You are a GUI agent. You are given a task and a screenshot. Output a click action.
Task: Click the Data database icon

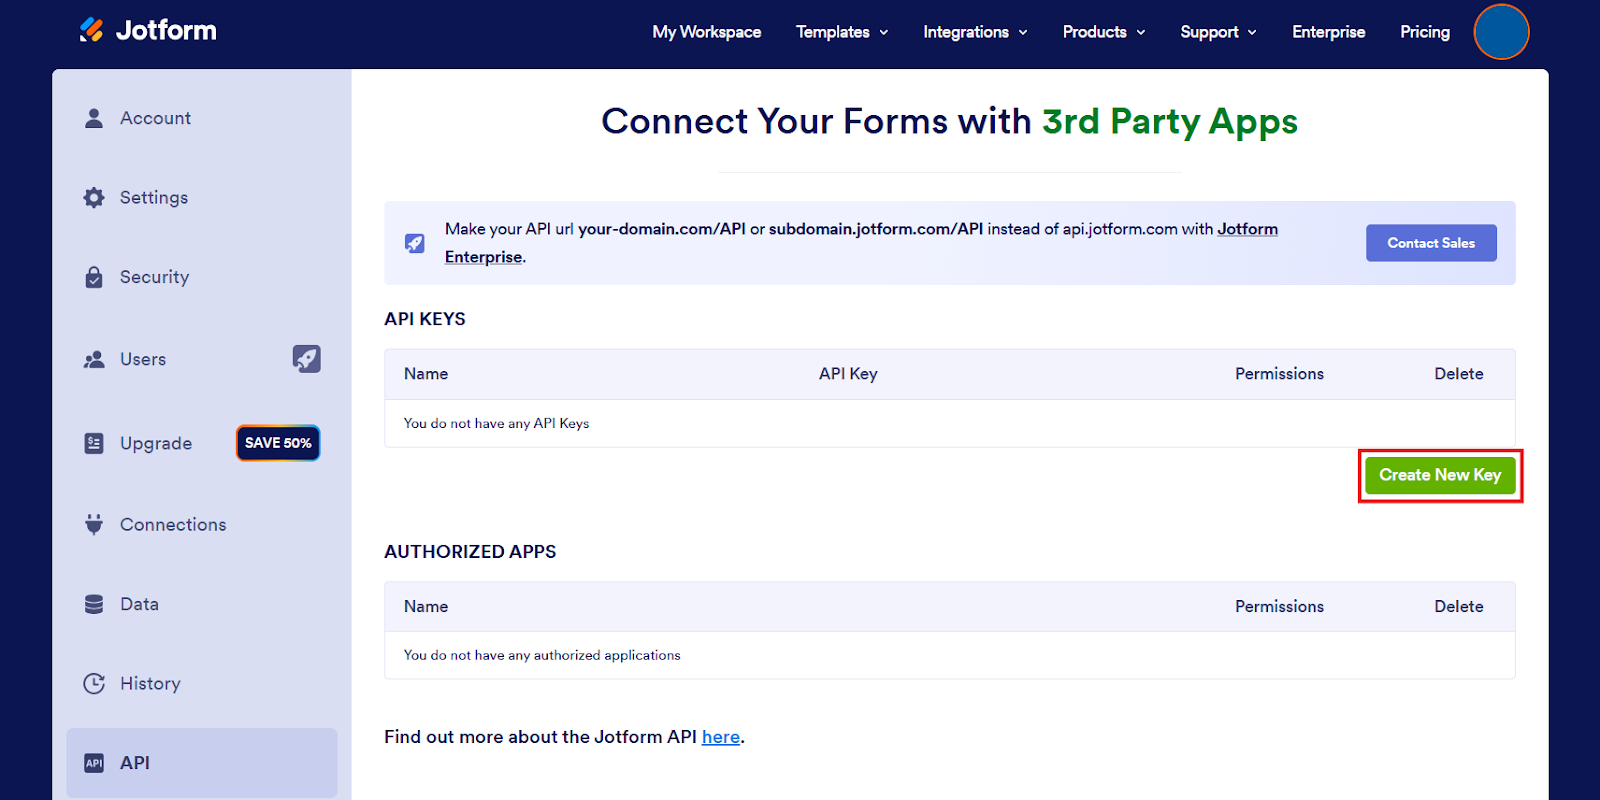pyautogui.click(x=94, y=604)
